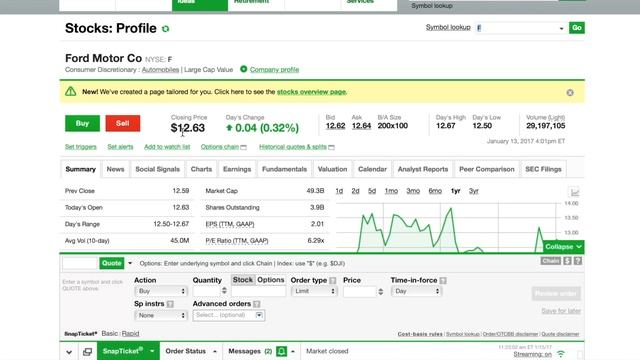Viewport: 640px width, 360px height.
Task: Click the streaming wifi signal icon
Action: [561, 354]
